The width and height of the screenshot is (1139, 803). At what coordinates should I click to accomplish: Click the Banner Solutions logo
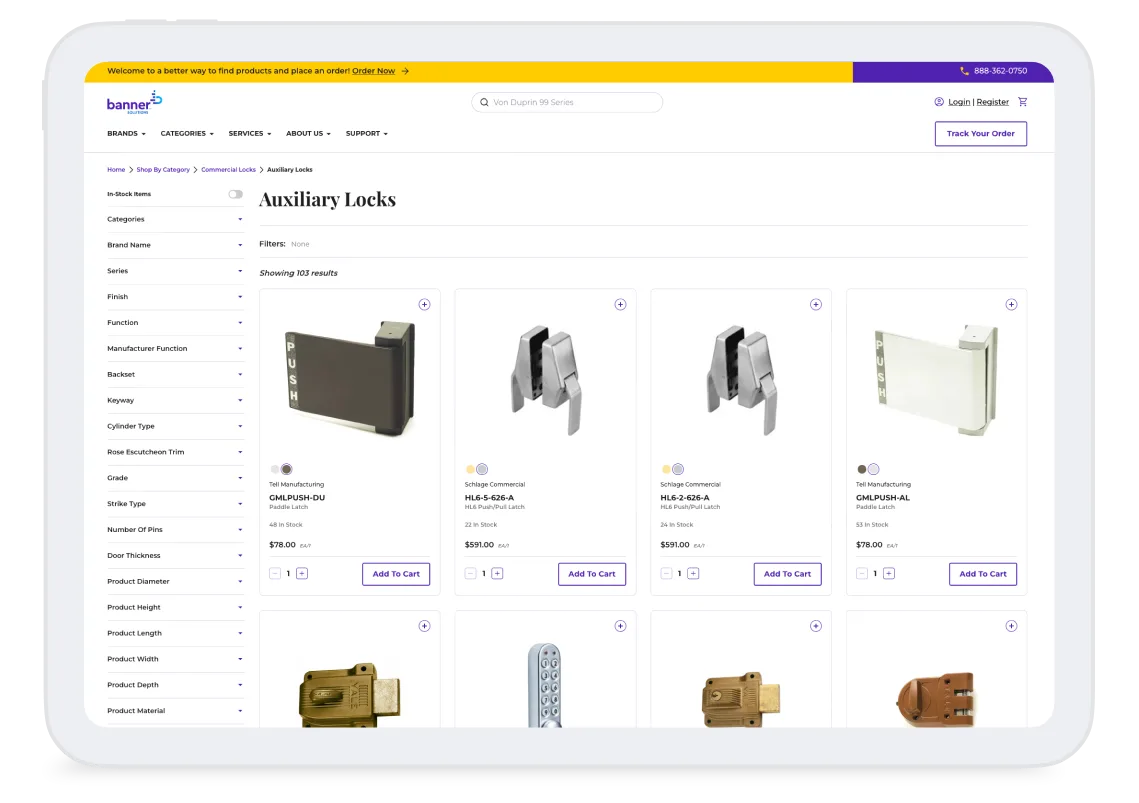click(x=134, y=102)
